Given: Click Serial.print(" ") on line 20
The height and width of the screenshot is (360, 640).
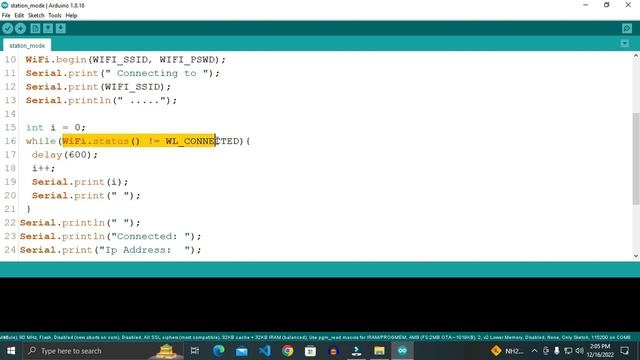Looking at the screenshot, I should tap(86, 196).
